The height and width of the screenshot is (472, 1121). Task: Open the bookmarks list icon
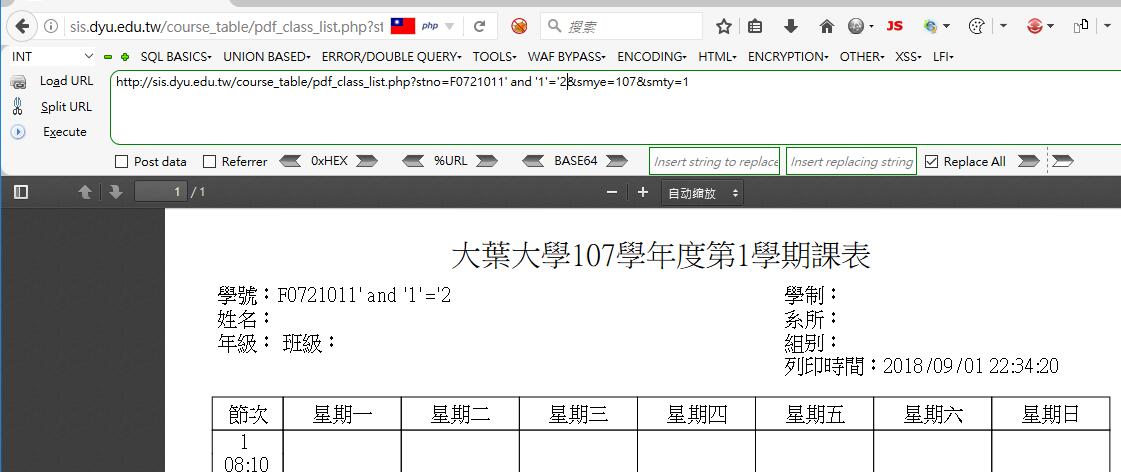[x=755, y=26]
